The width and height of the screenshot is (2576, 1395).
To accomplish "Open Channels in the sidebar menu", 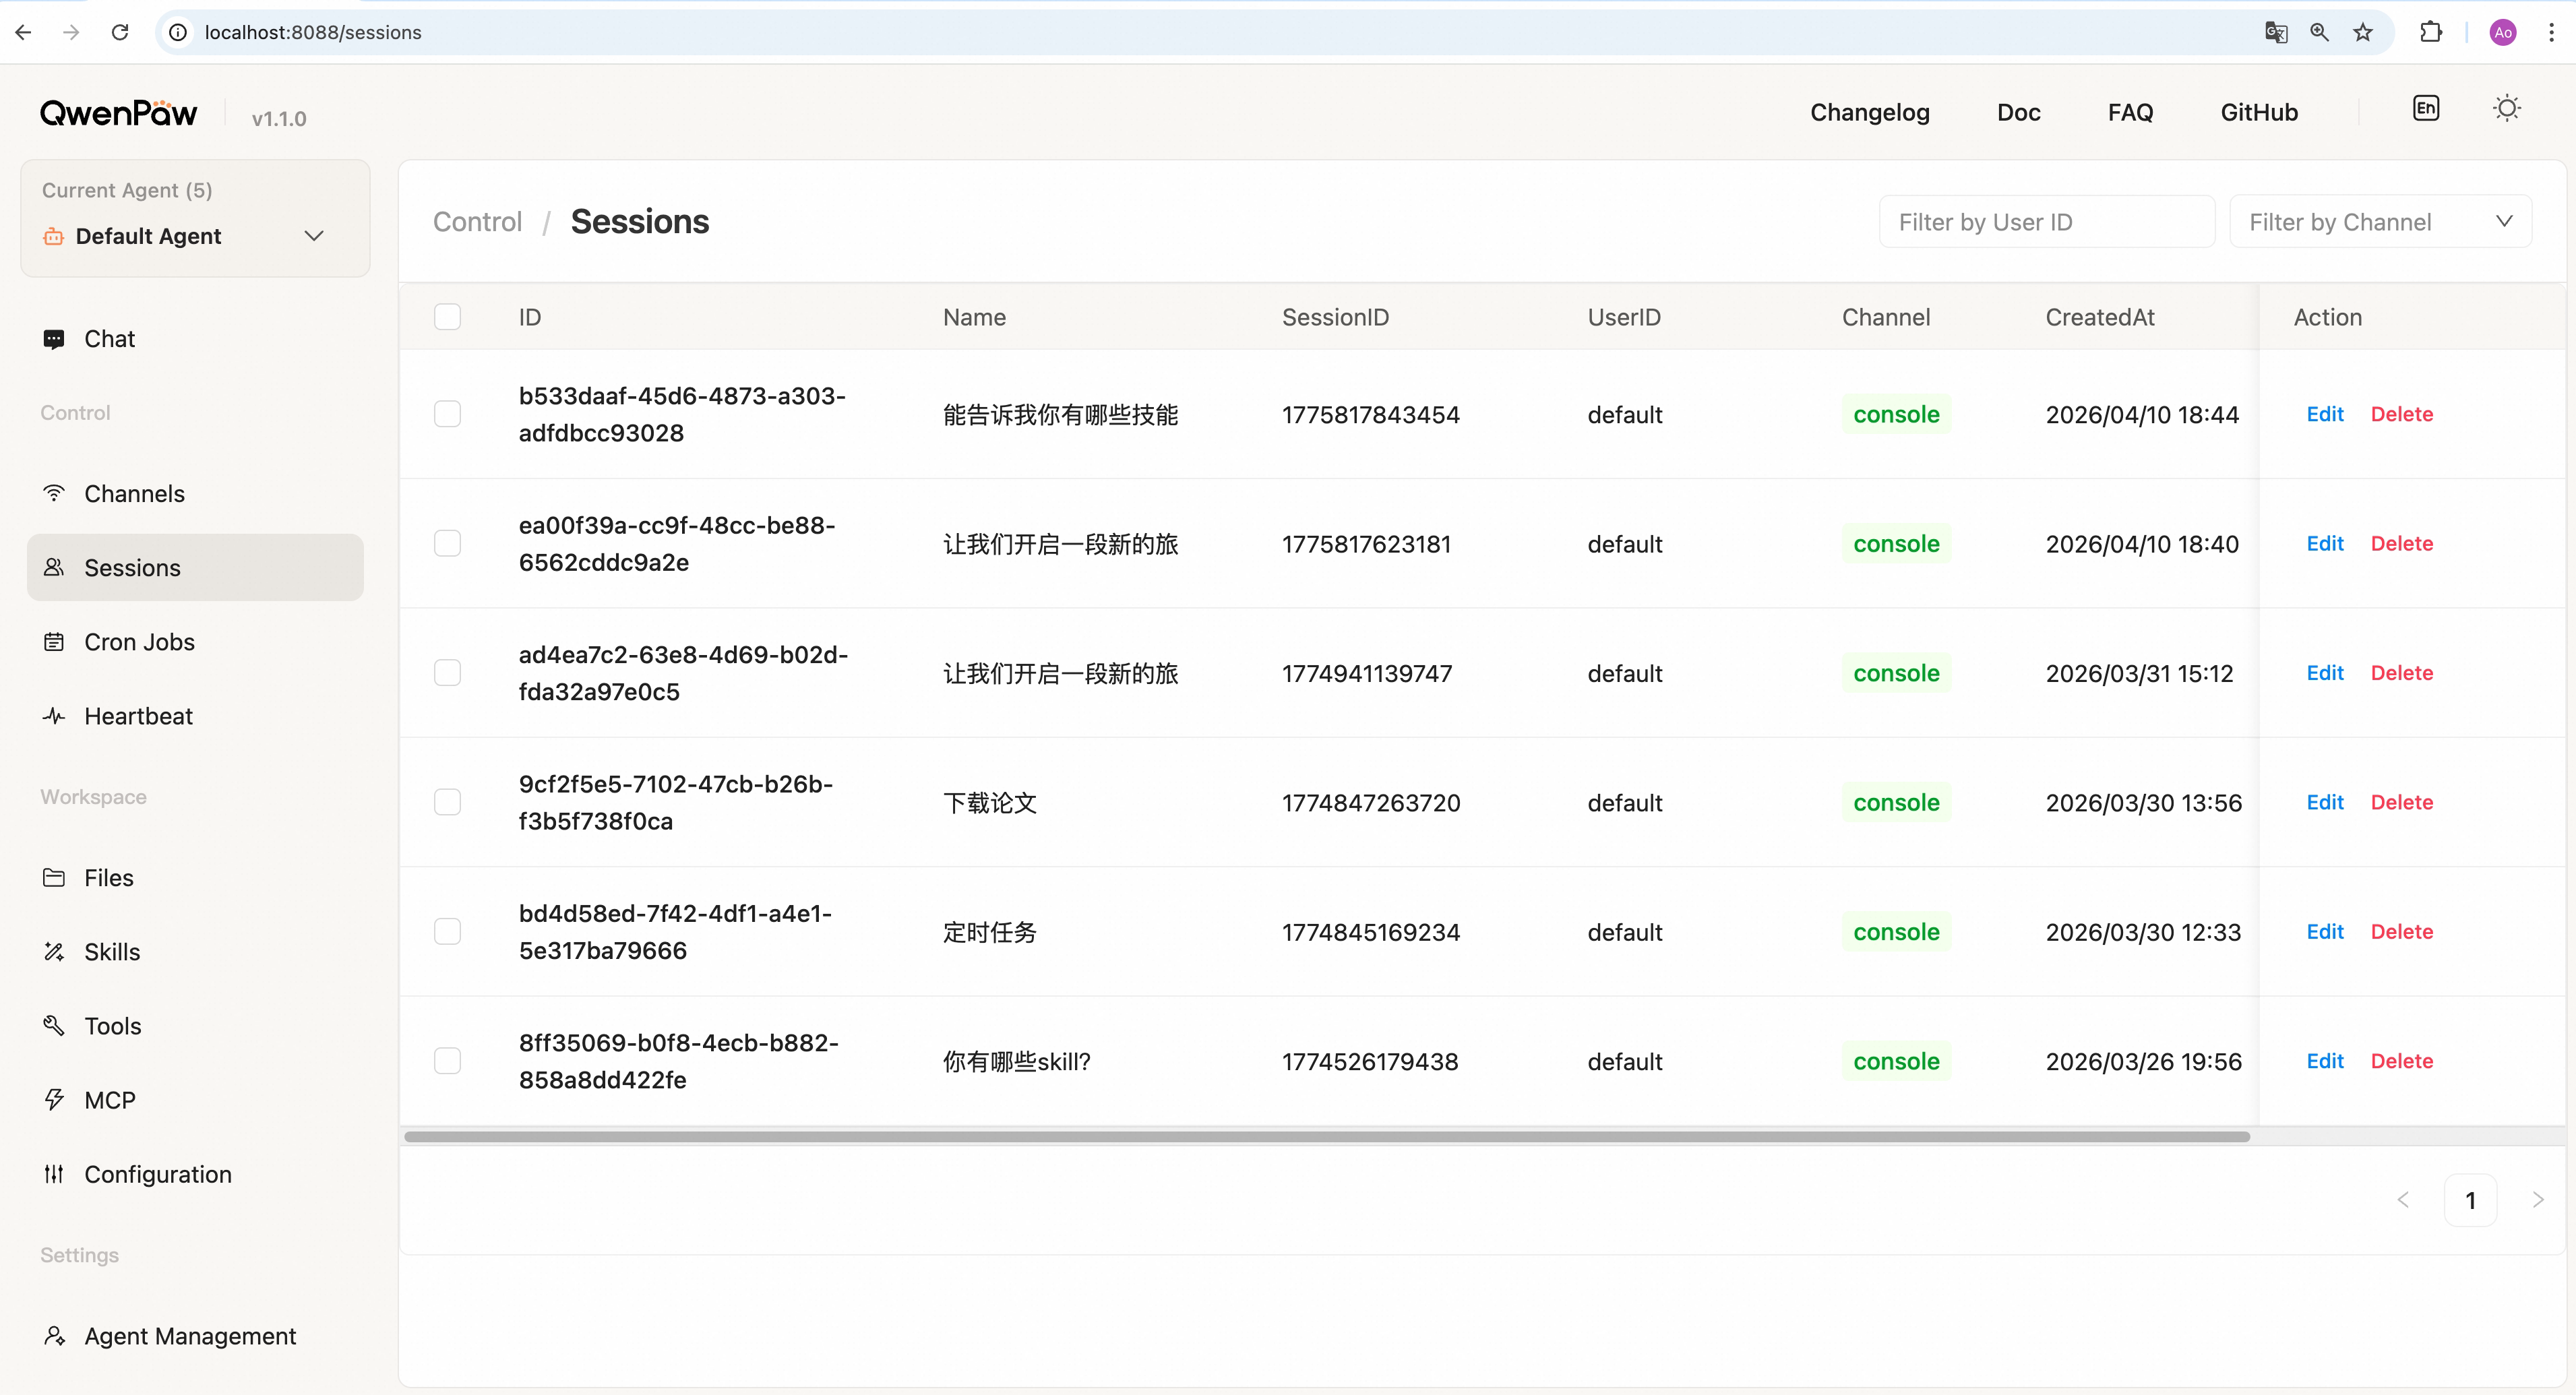I will pyautogui.click(x=134, y=494).
